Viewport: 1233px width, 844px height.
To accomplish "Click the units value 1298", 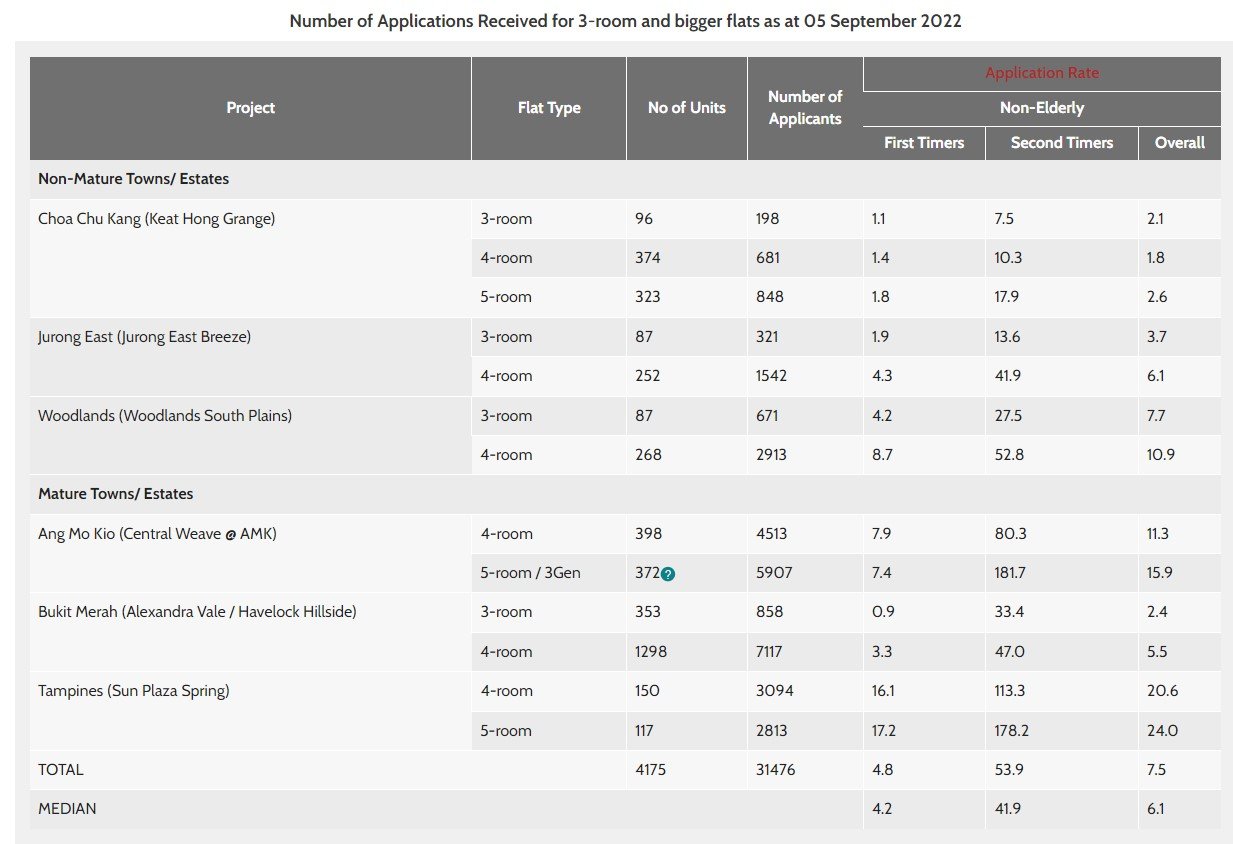I will tap(651, 652).
